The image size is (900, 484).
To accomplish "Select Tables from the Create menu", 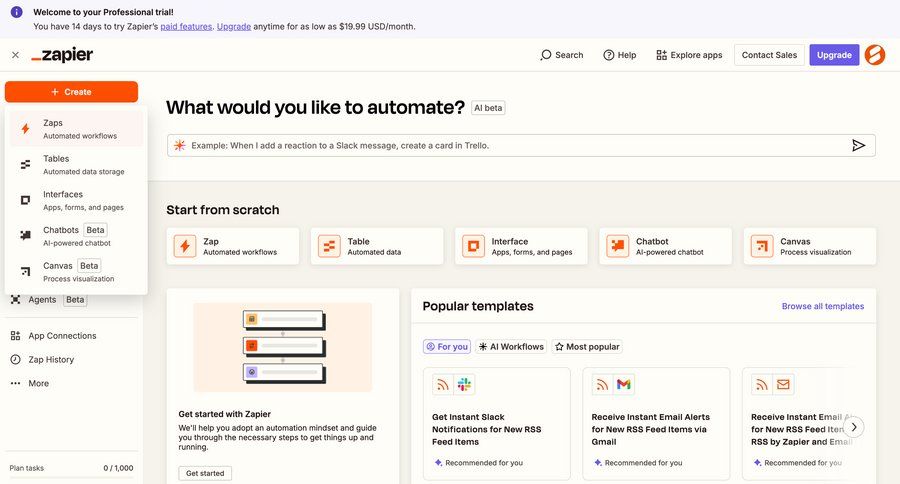I will coord(76,164).
